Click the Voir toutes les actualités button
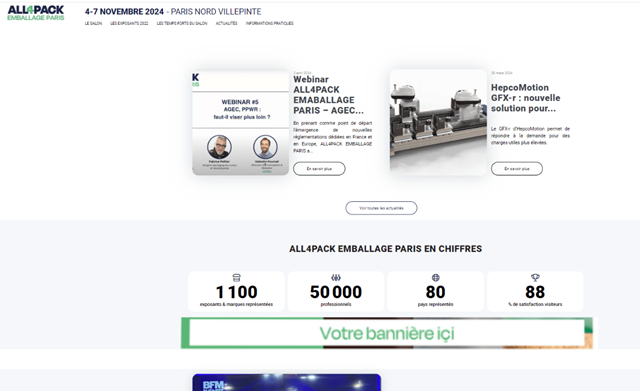The height and width of the screenshot is (391, 640). [x=381, y=208]
